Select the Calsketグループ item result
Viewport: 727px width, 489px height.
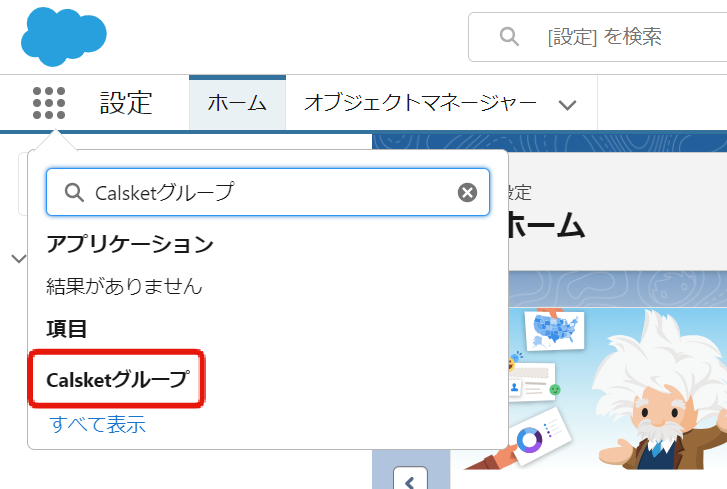[118, 380]
